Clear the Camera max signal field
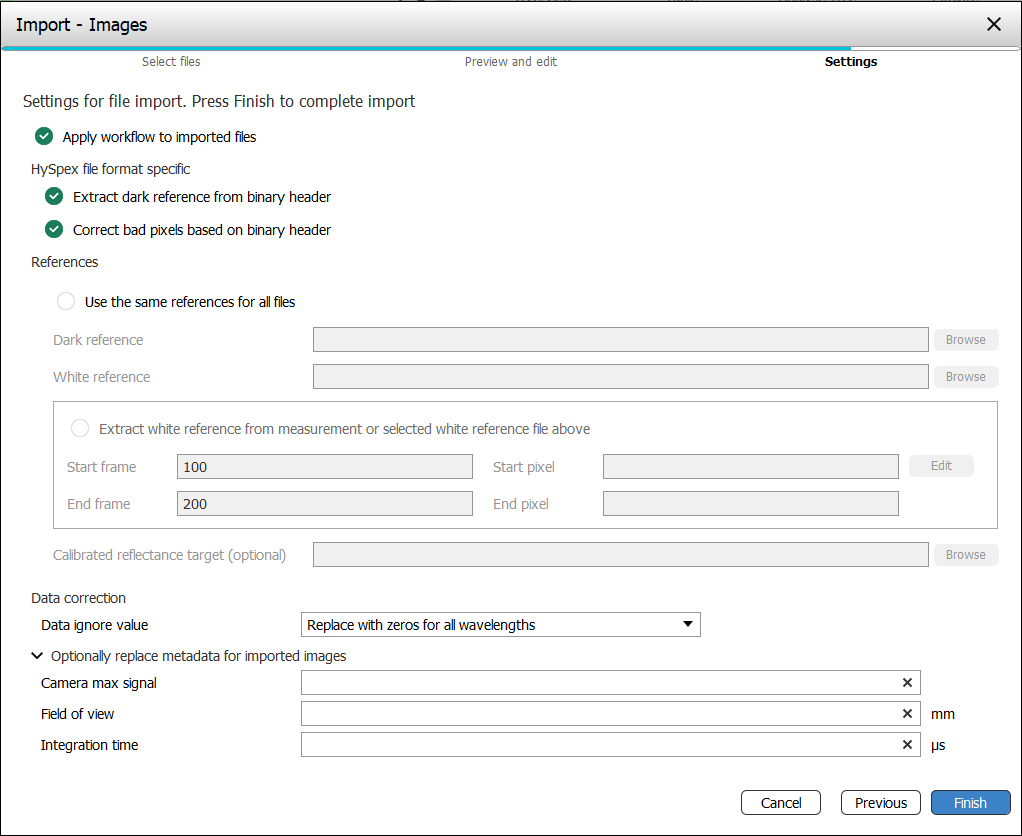 pyautogui.click(x=907, y=683)
